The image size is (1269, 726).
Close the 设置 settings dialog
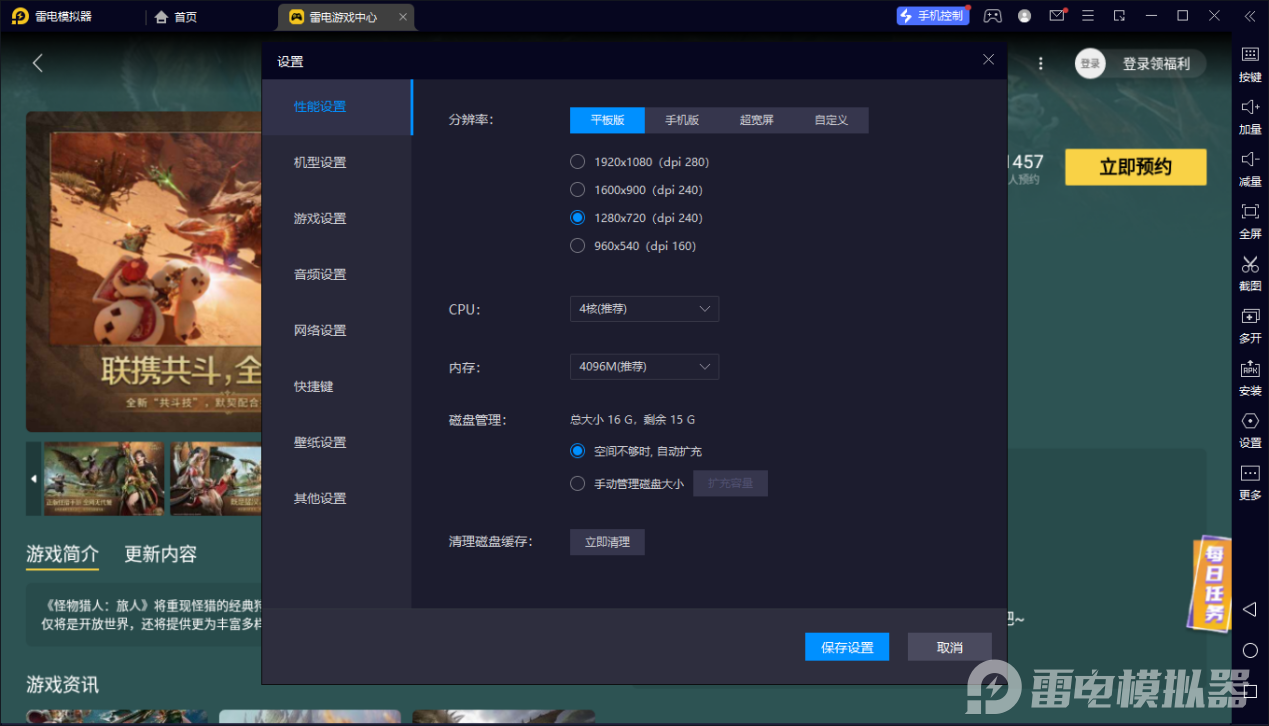(988, 60)
